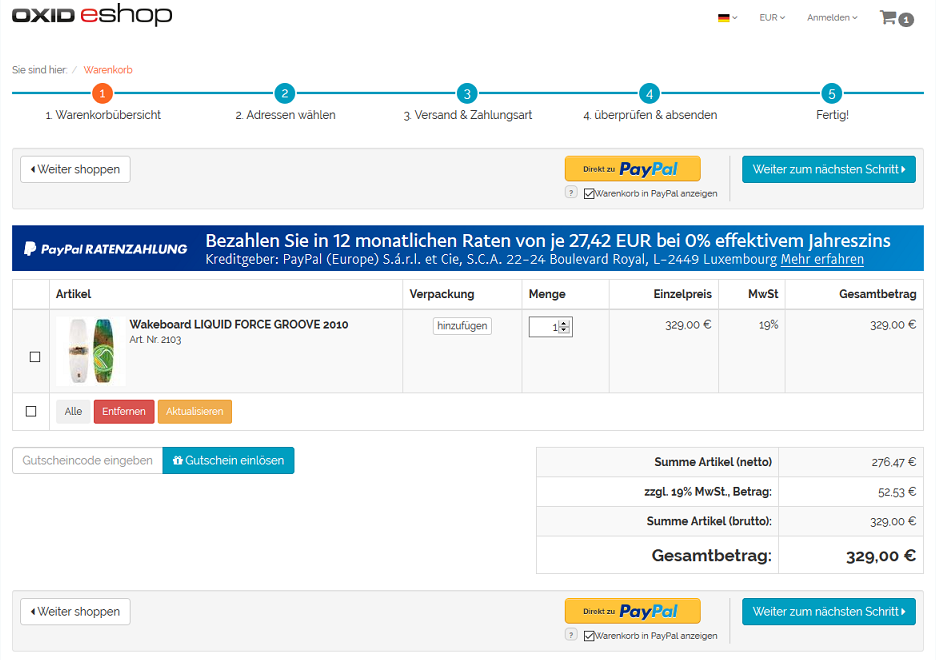
Task: Decrease quantity with the stepper down arrow
Action: click(x=564, y=330)
